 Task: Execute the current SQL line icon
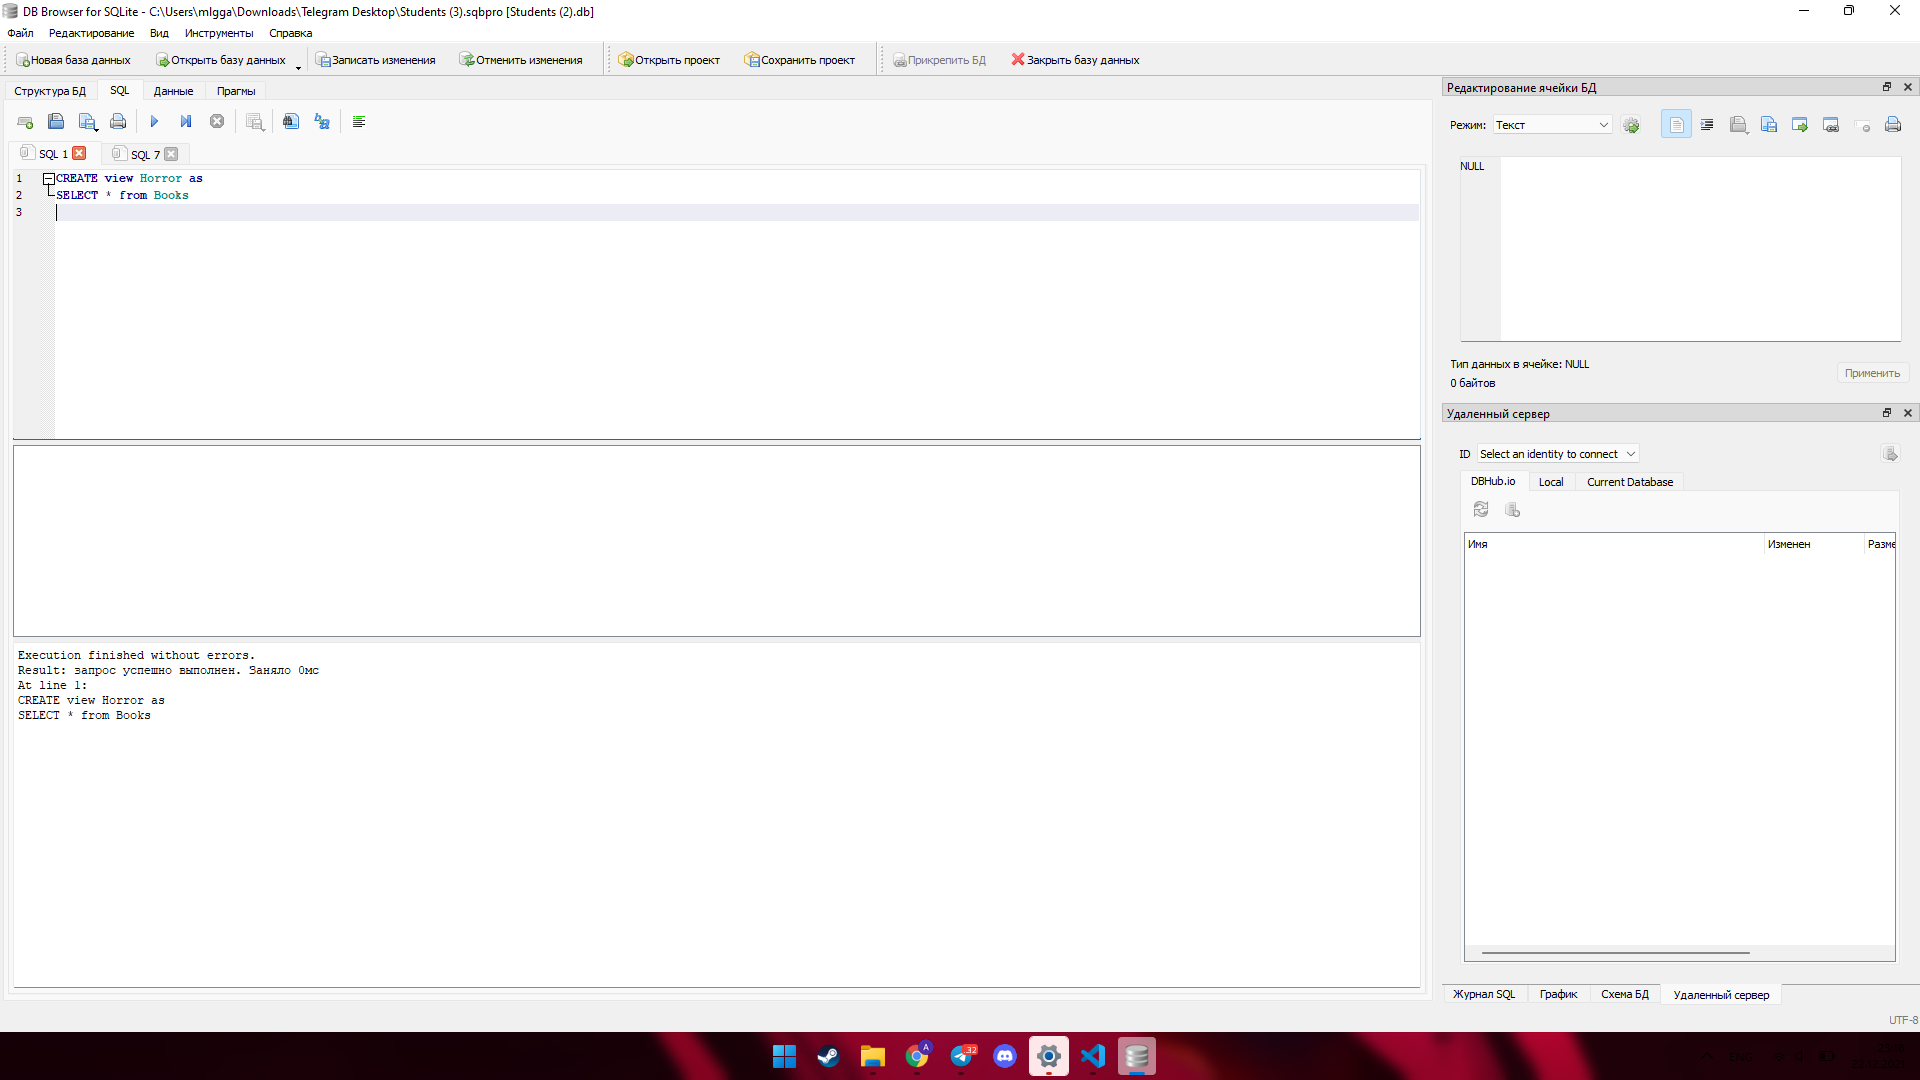[186, 122]
